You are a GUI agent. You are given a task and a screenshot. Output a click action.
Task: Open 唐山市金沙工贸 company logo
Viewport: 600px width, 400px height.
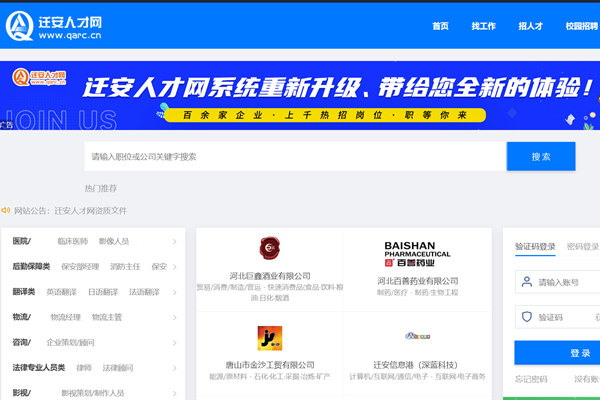pyautogui.click(x=270, y=338)
